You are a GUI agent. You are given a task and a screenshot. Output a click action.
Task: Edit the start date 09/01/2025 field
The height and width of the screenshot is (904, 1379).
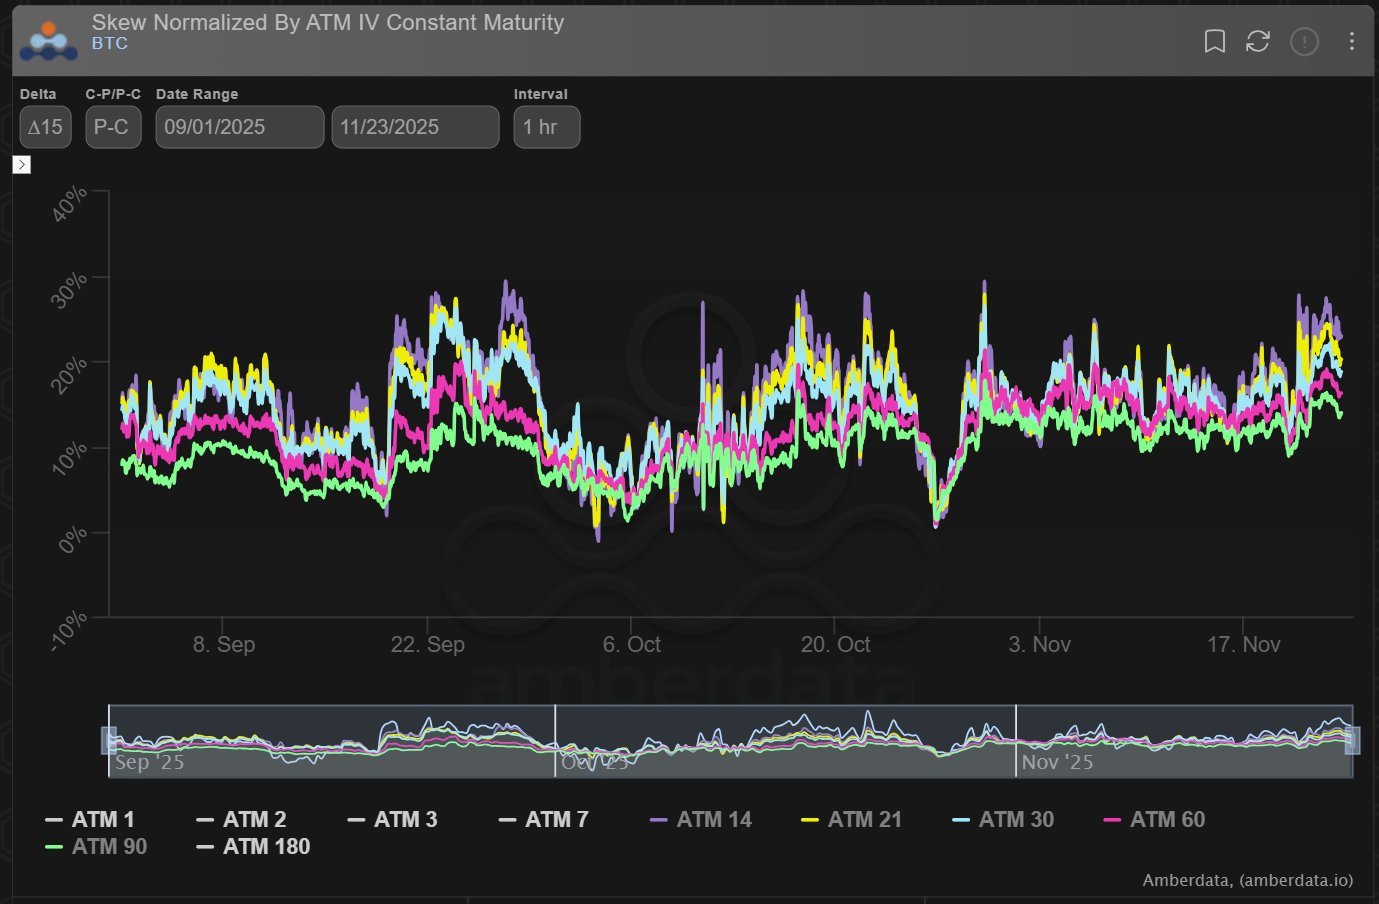pyautogui.click(x=239, y=127)
